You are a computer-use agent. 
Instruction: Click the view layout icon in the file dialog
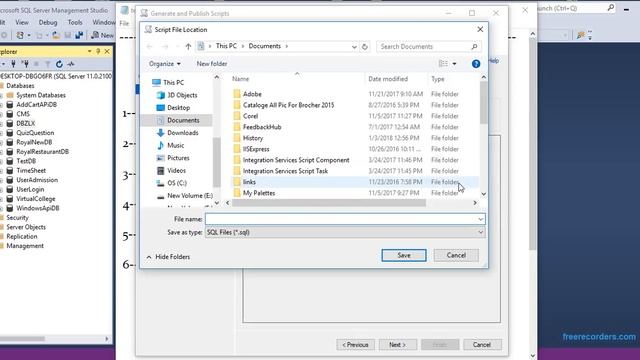coord(443,64)
